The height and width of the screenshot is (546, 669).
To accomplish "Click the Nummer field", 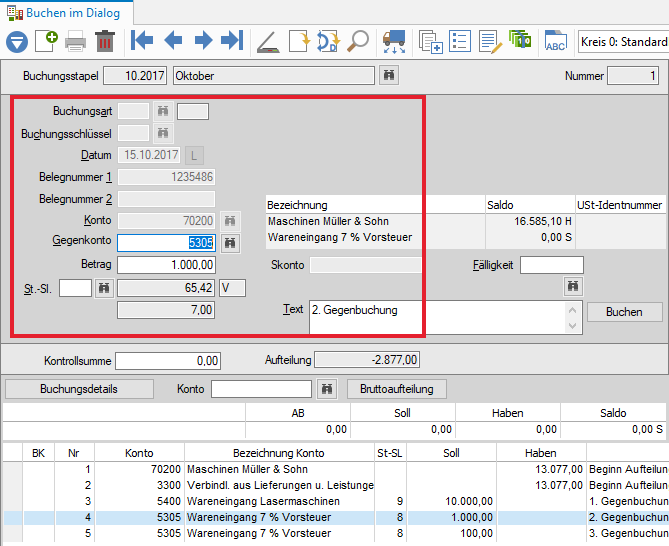I will pos(633,76).
